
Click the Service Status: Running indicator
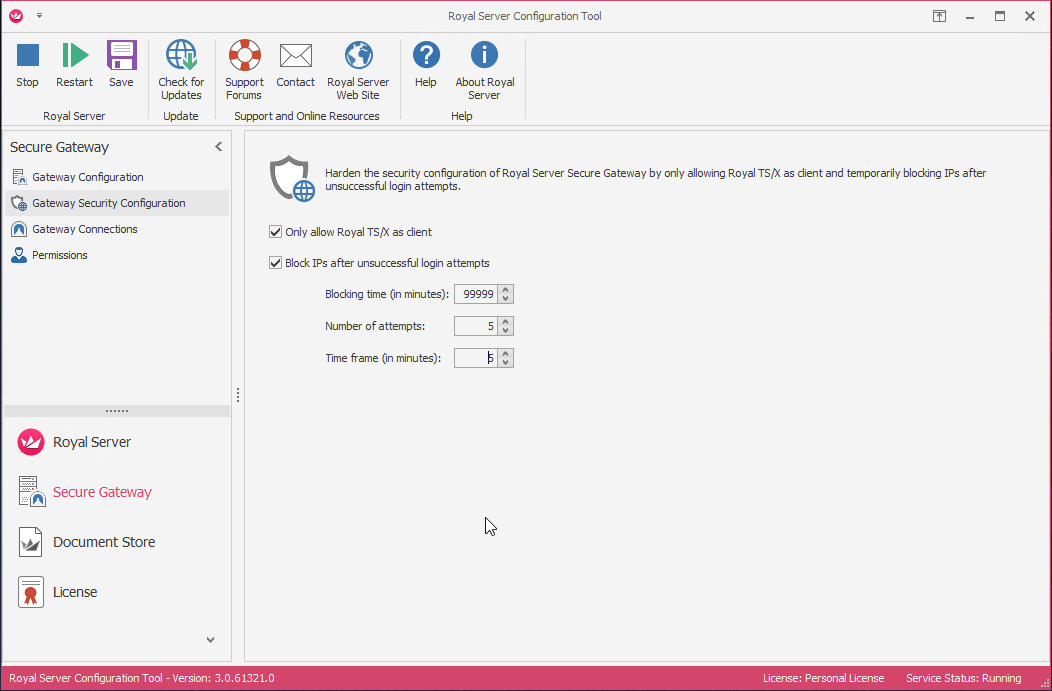coord(963,678)
